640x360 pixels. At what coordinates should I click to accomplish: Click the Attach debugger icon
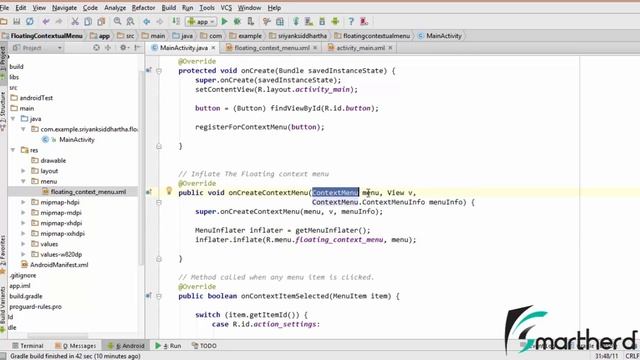(x=251, y=22)
